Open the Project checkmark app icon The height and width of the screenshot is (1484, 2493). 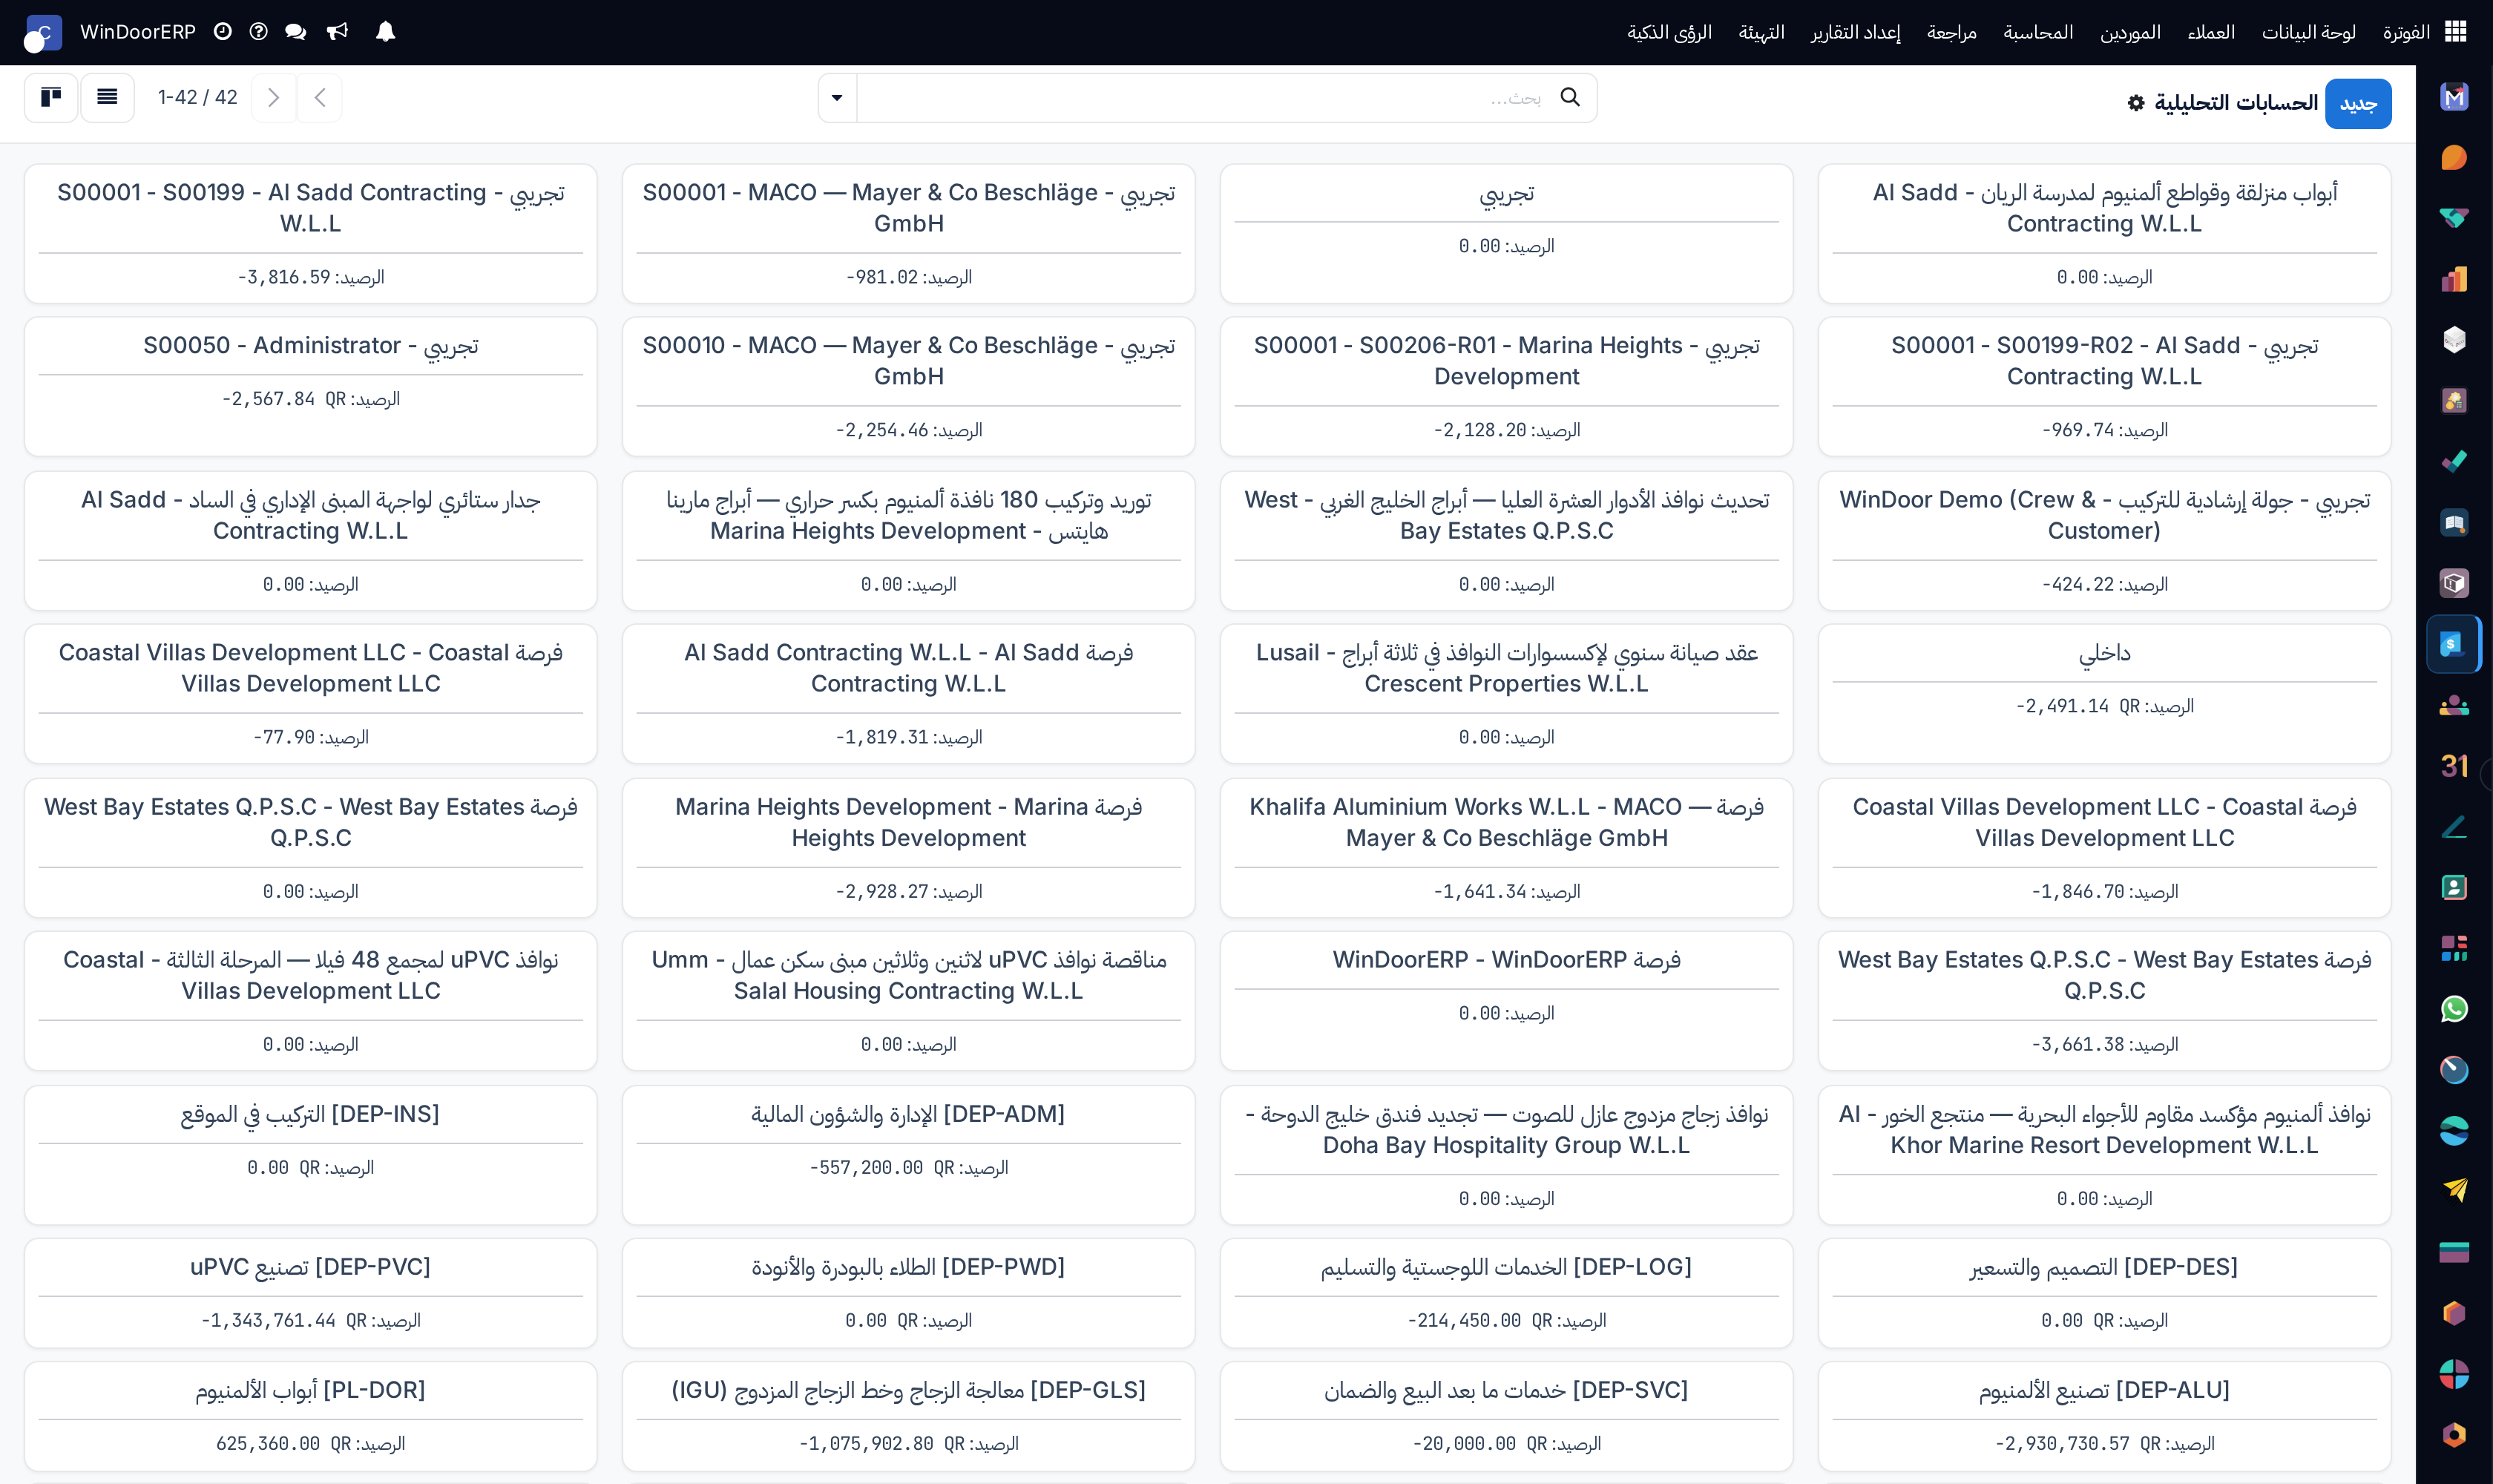(2454, 462)
